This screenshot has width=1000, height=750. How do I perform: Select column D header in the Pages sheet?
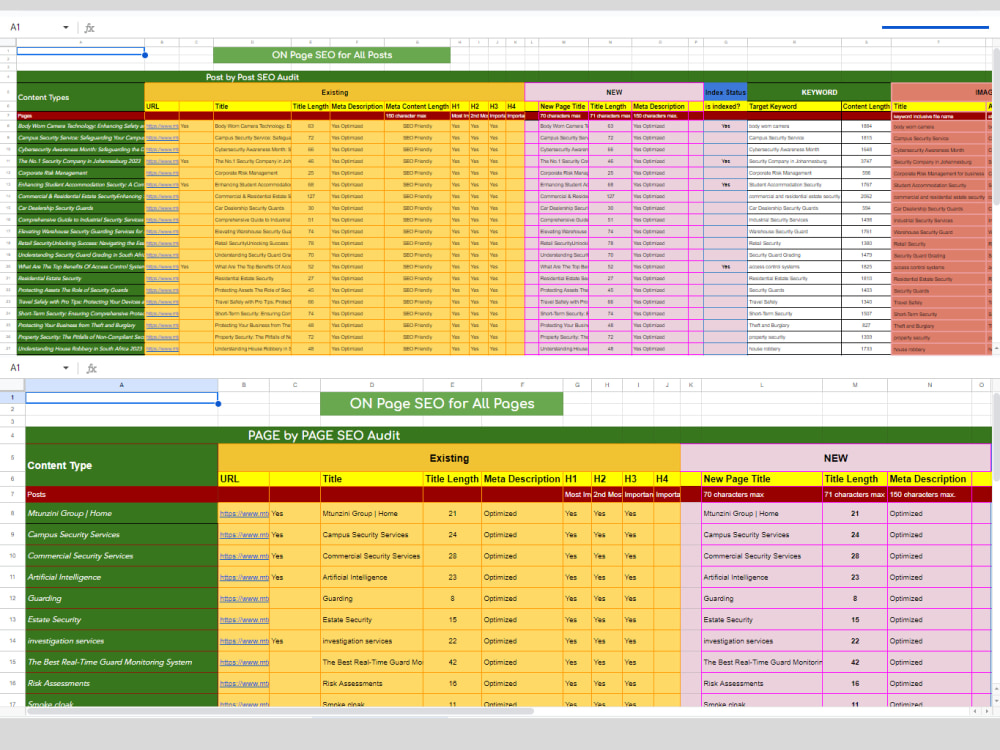tap(372, 385)
